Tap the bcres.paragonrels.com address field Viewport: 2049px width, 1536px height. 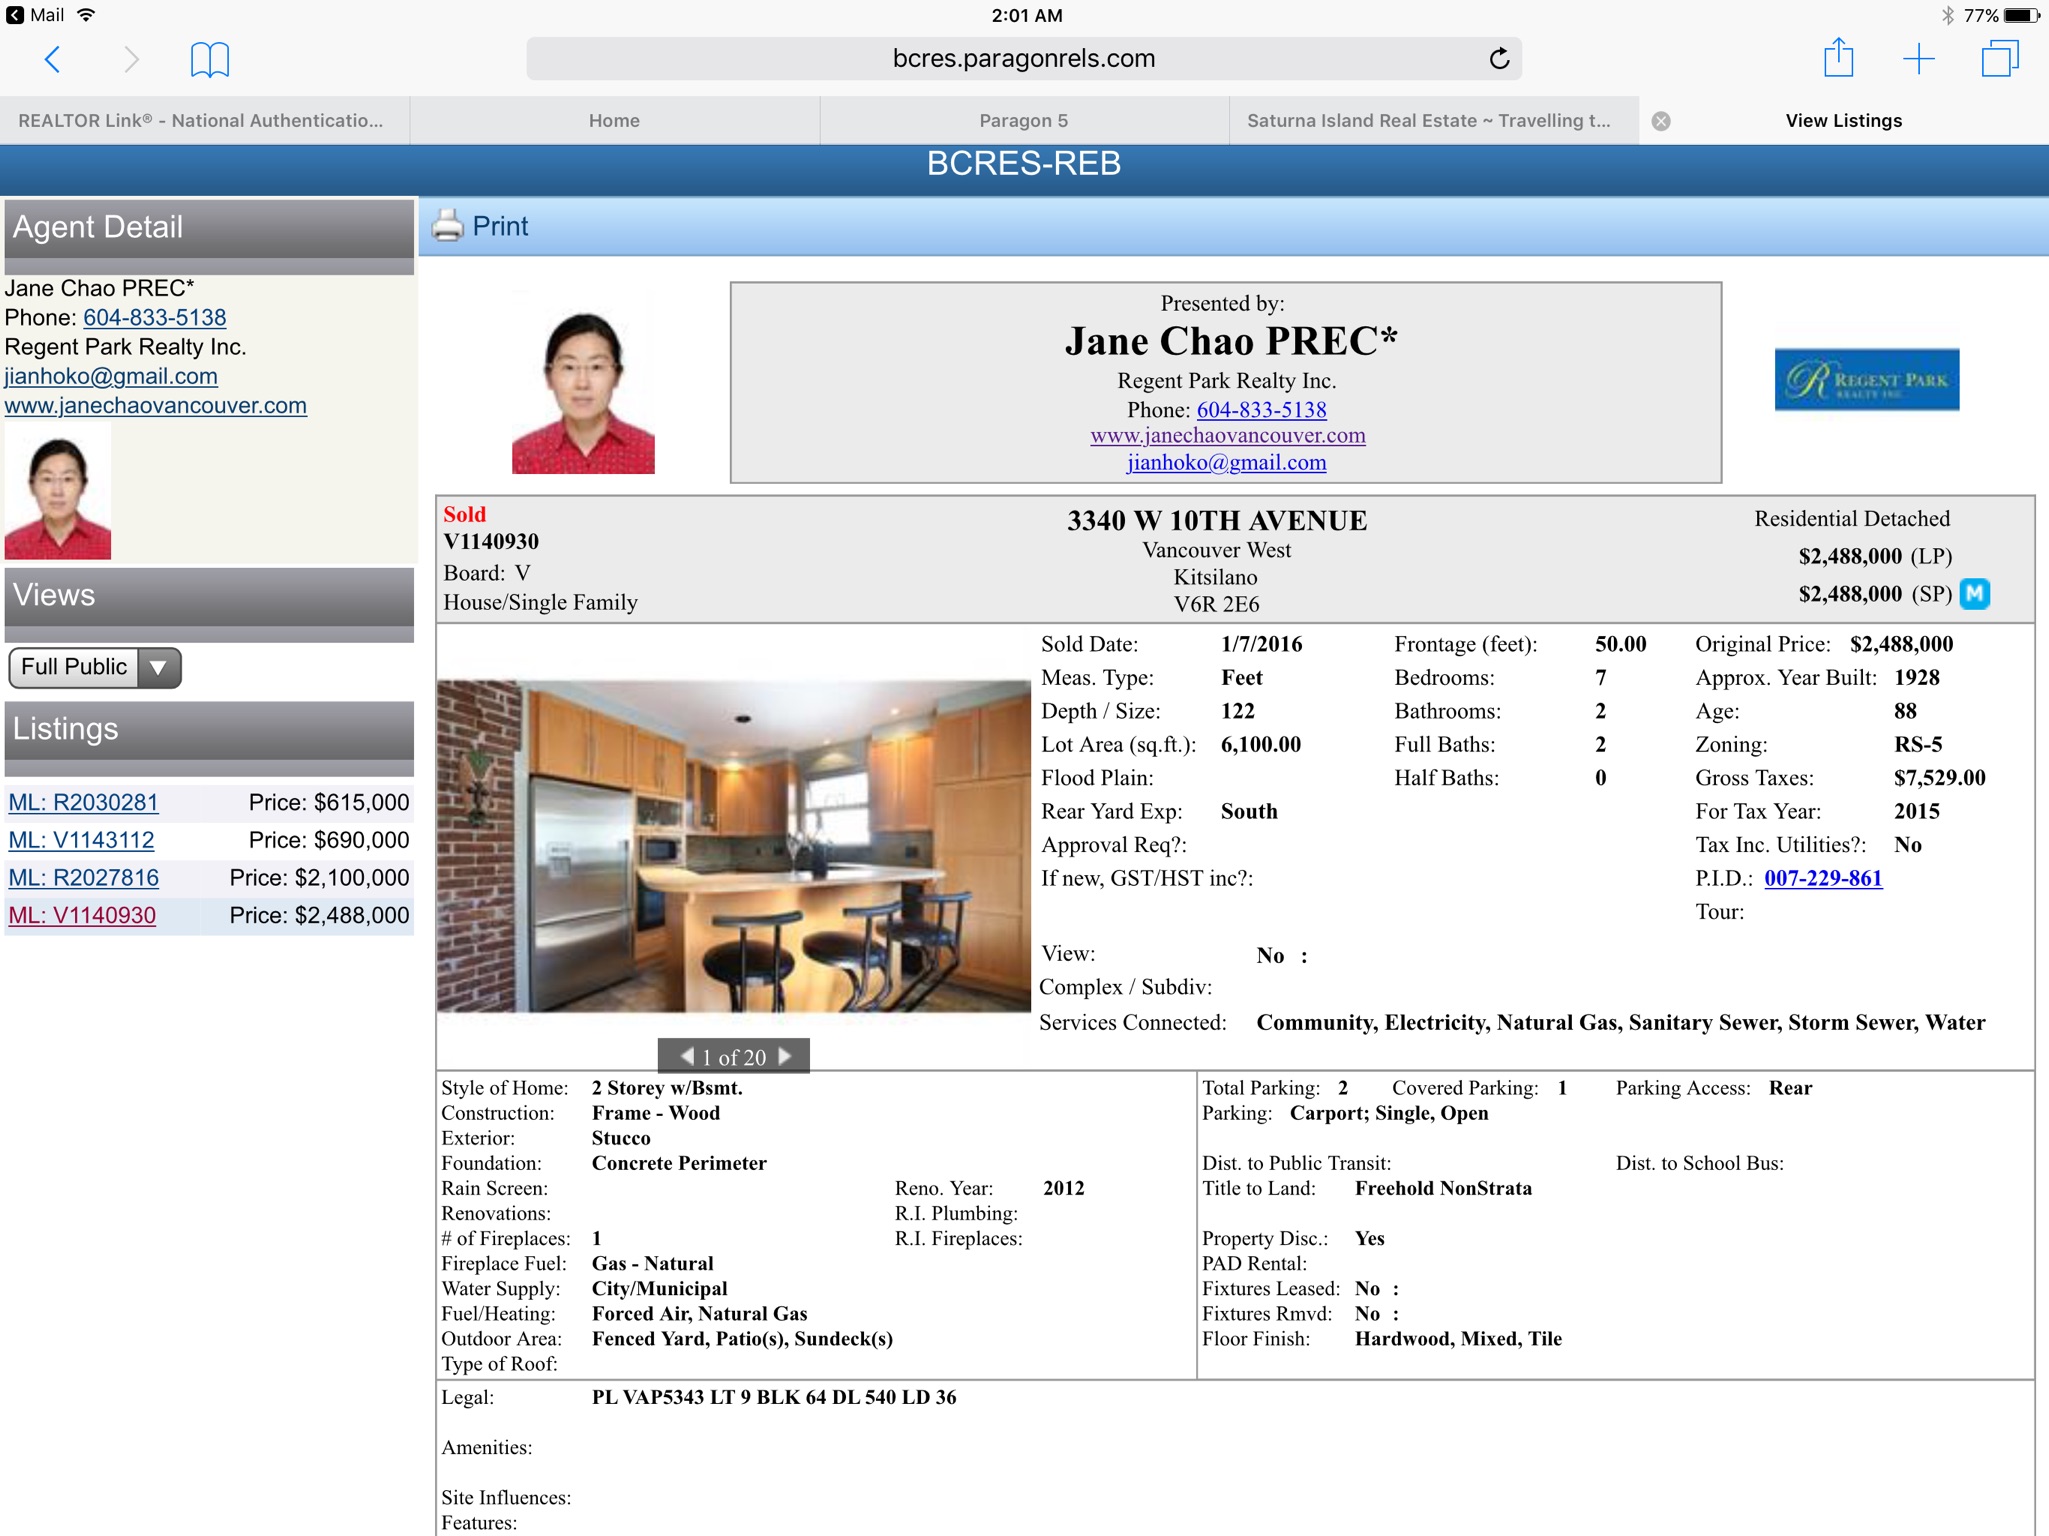coord(1023,59)
